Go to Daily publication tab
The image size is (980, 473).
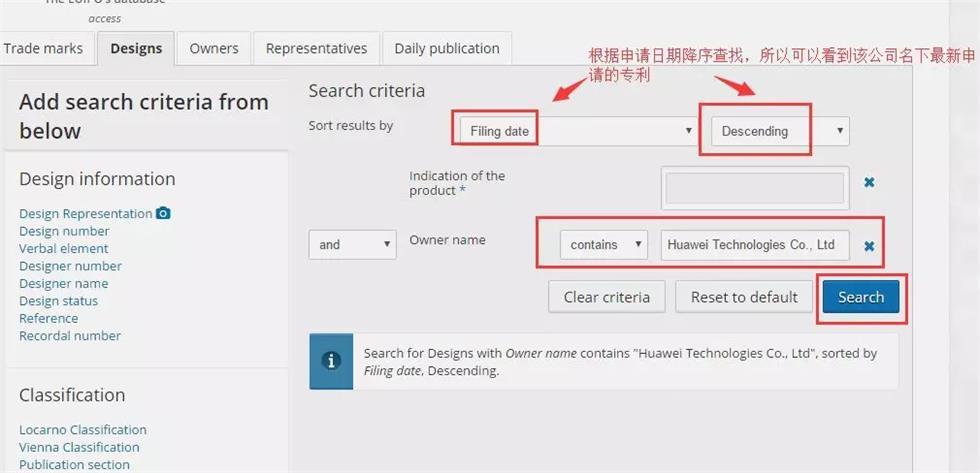[447, 49]
